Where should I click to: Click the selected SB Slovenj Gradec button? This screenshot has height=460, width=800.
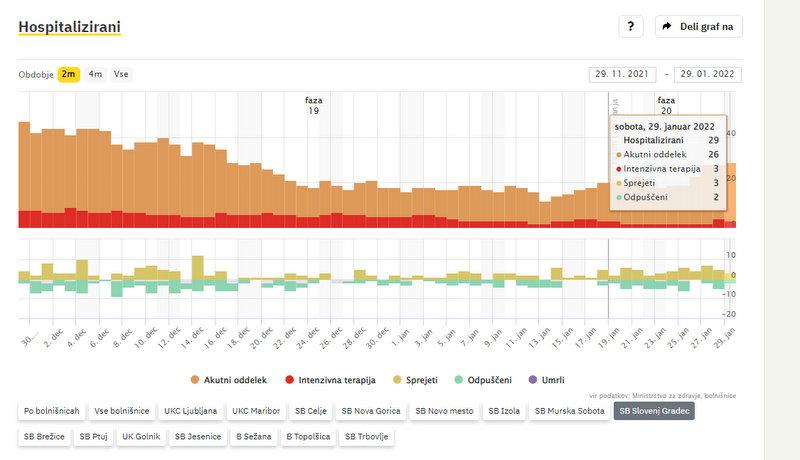click(654, 411)
